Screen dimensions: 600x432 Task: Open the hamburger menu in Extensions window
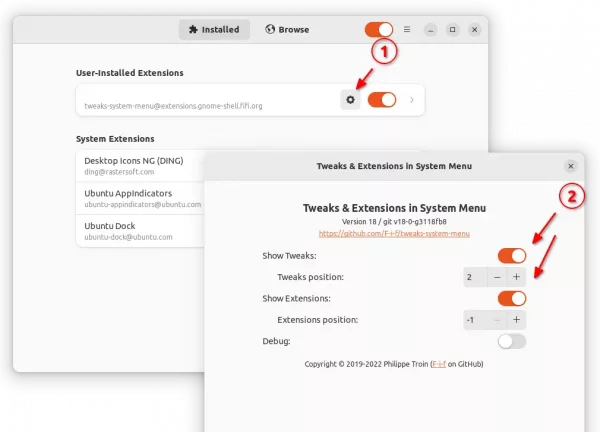[407, 29]
